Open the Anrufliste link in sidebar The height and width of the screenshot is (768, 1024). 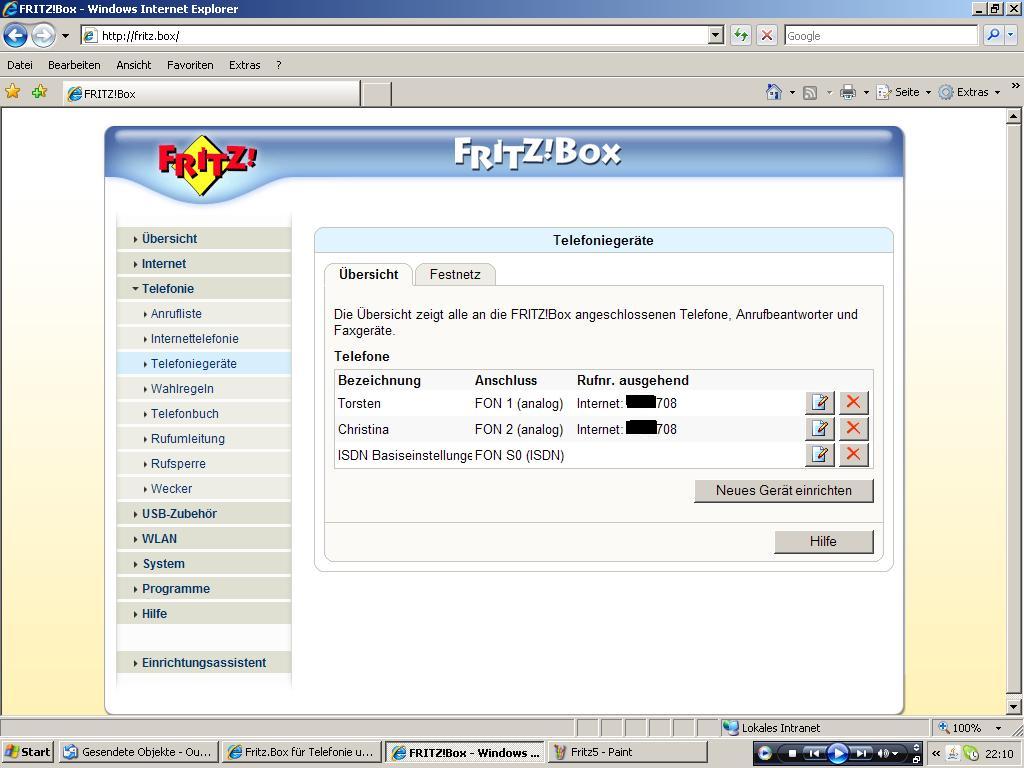tap(176, 314)
